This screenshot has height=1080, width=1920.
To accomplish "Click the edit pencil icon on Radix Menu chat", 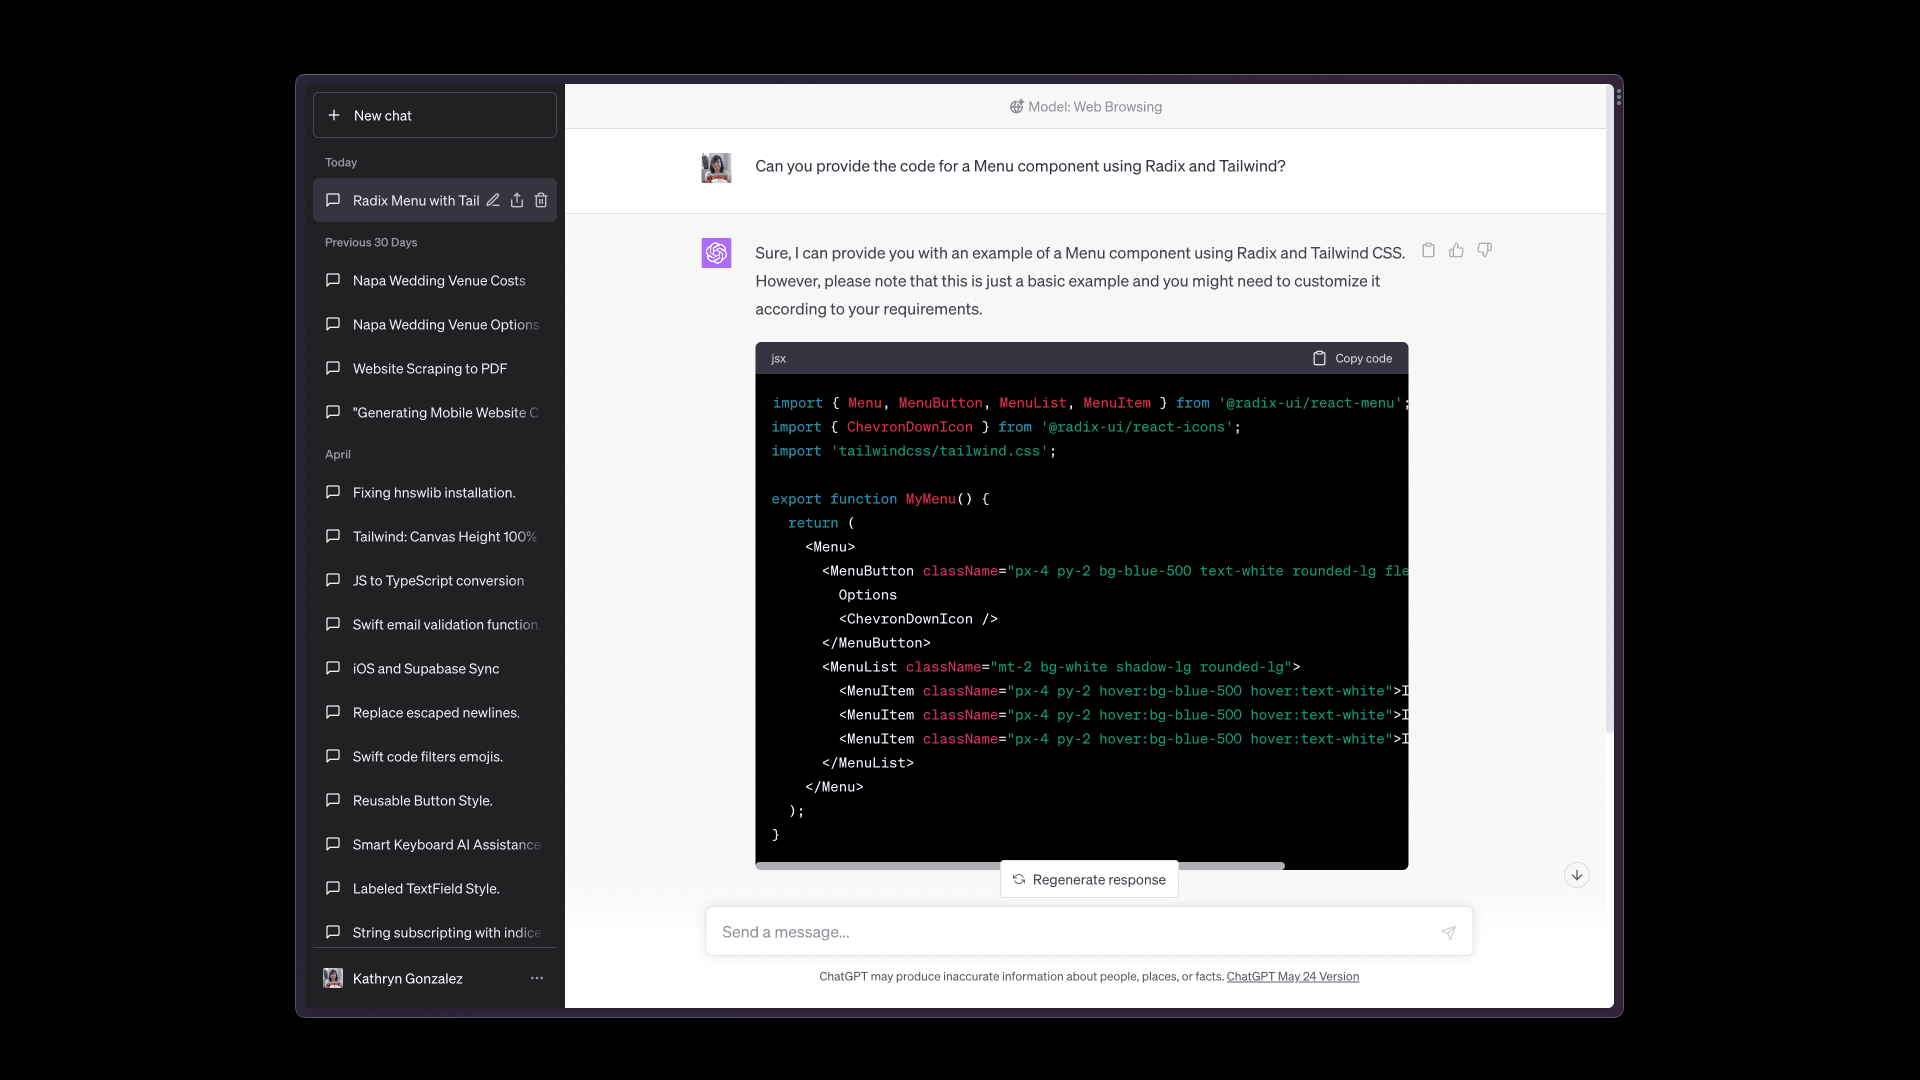I will point(493,200).
